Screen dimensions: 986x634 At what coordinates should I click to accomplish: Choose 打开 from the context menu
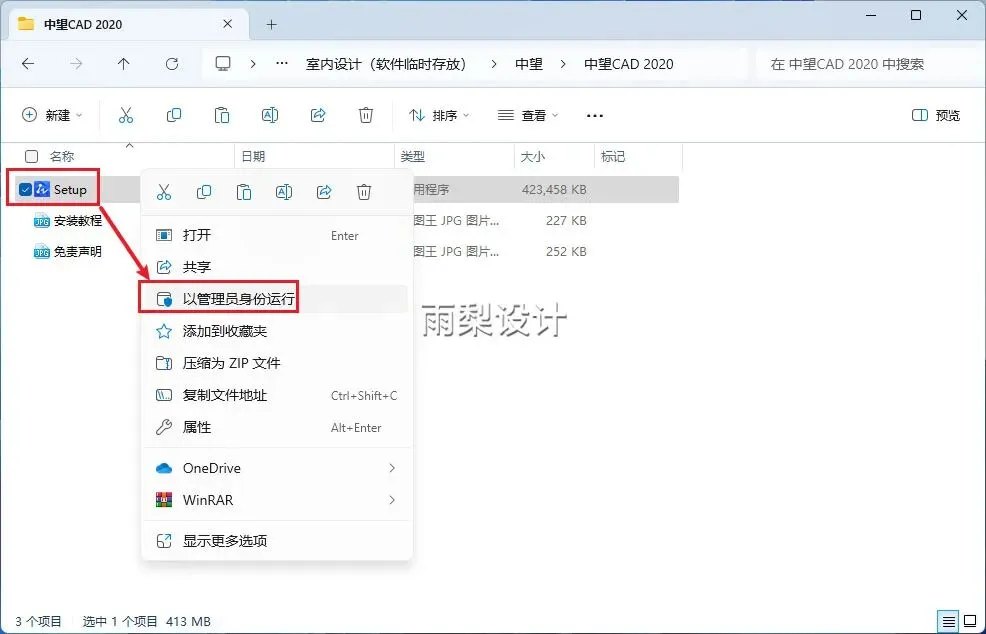tap(277, 235)
